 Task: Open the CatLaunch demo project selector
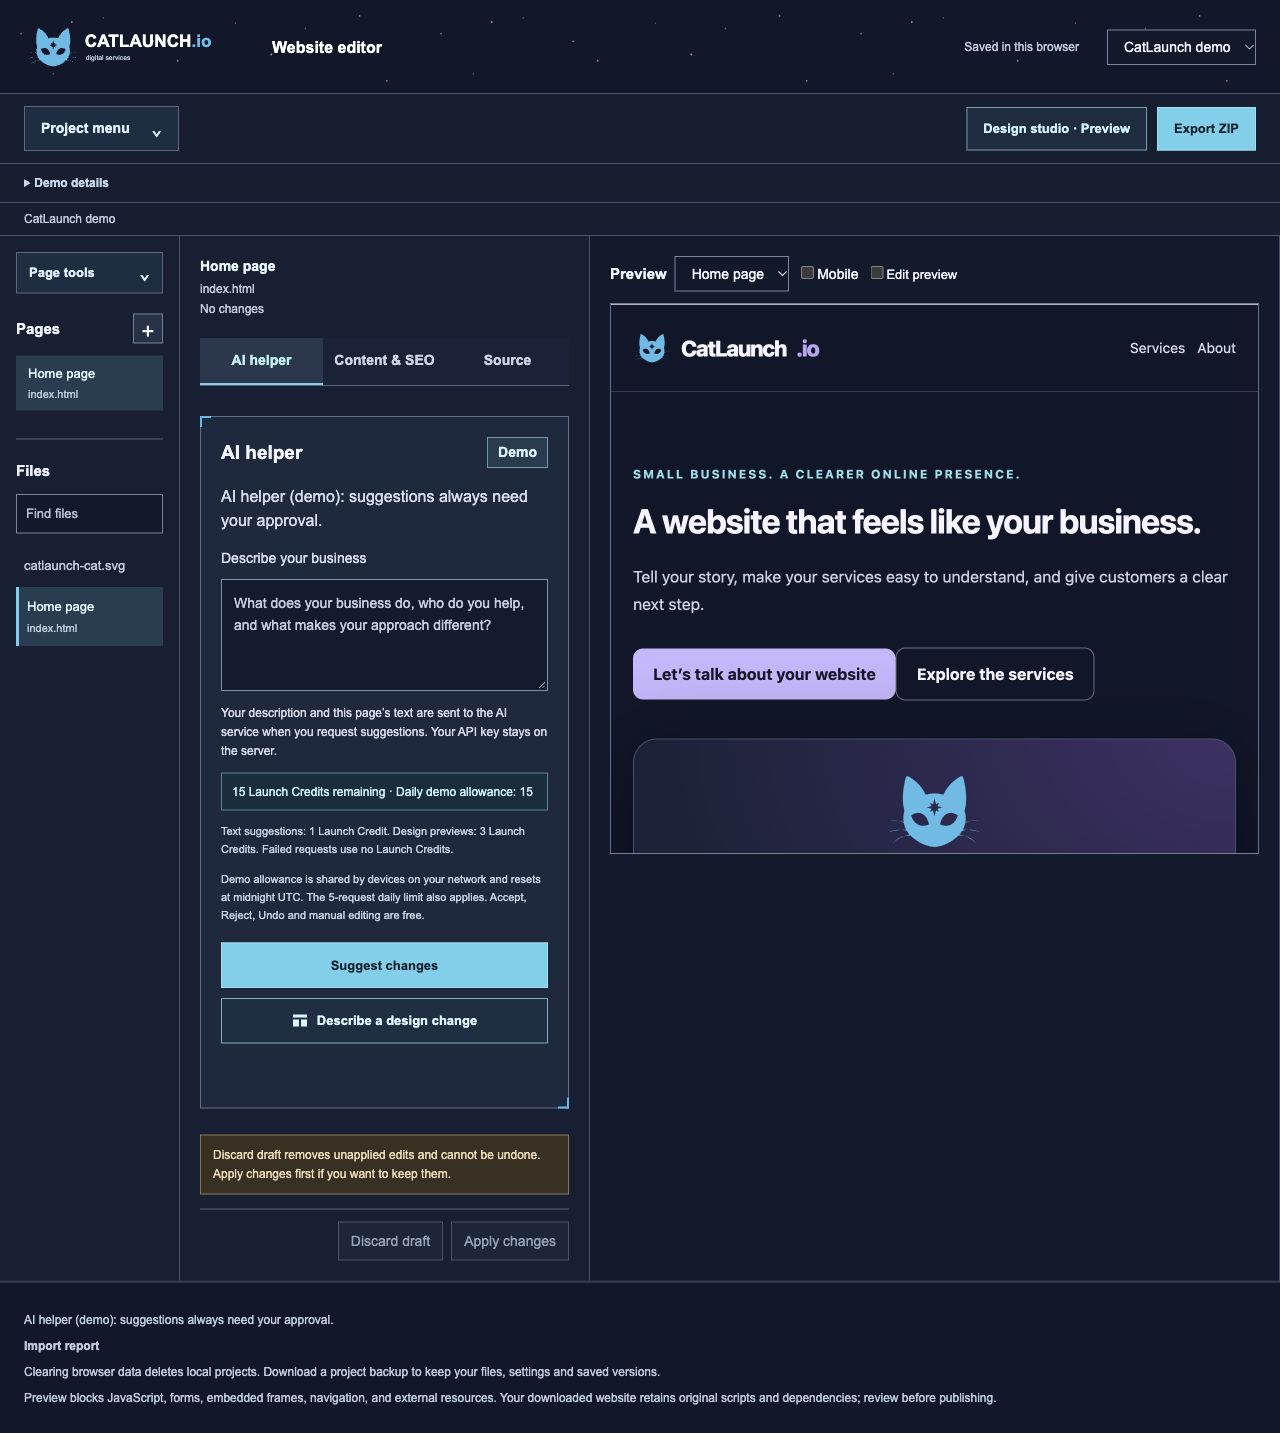click(1181, 47)
